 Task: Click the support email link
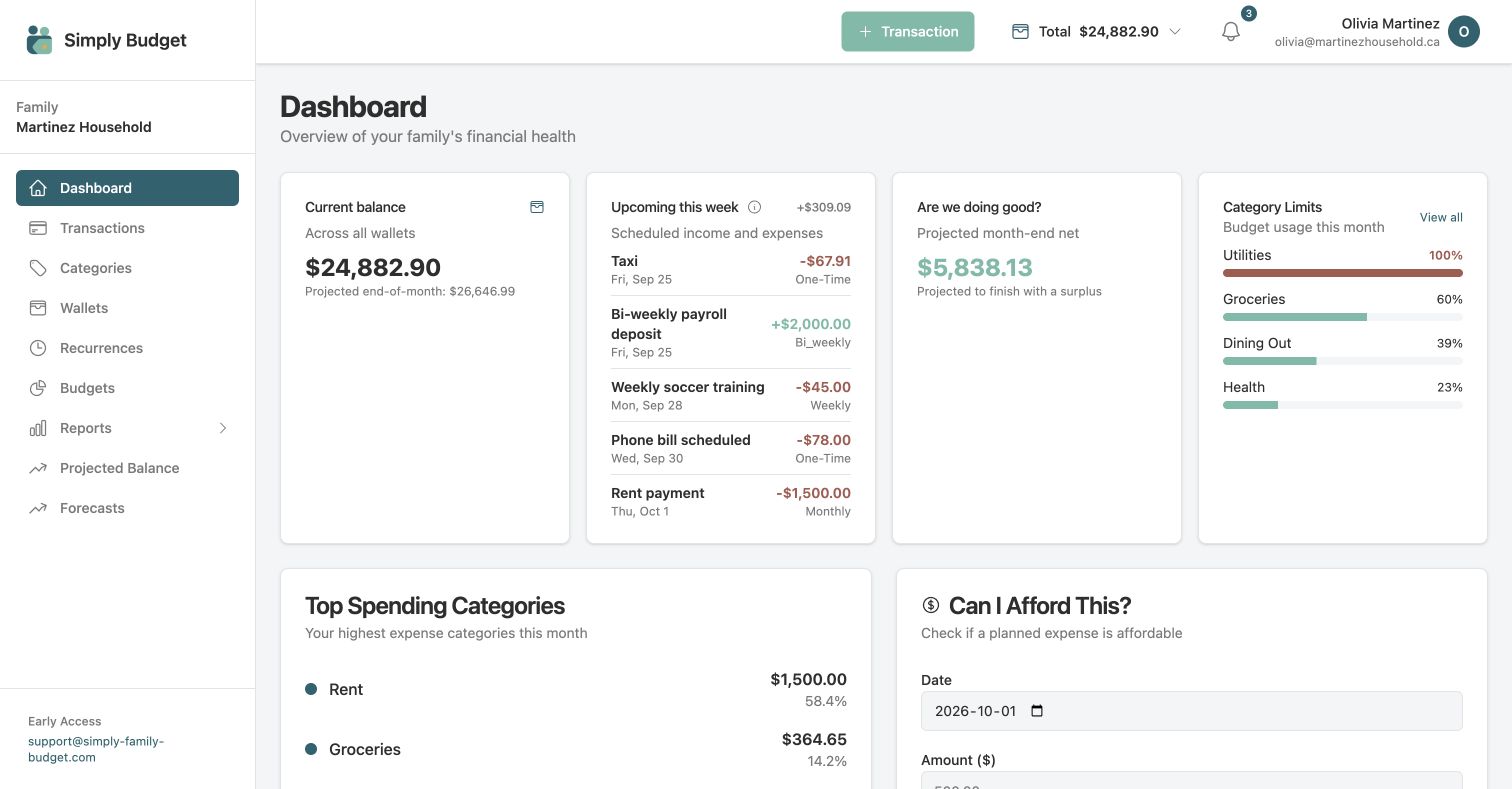[x=96, y=749]
